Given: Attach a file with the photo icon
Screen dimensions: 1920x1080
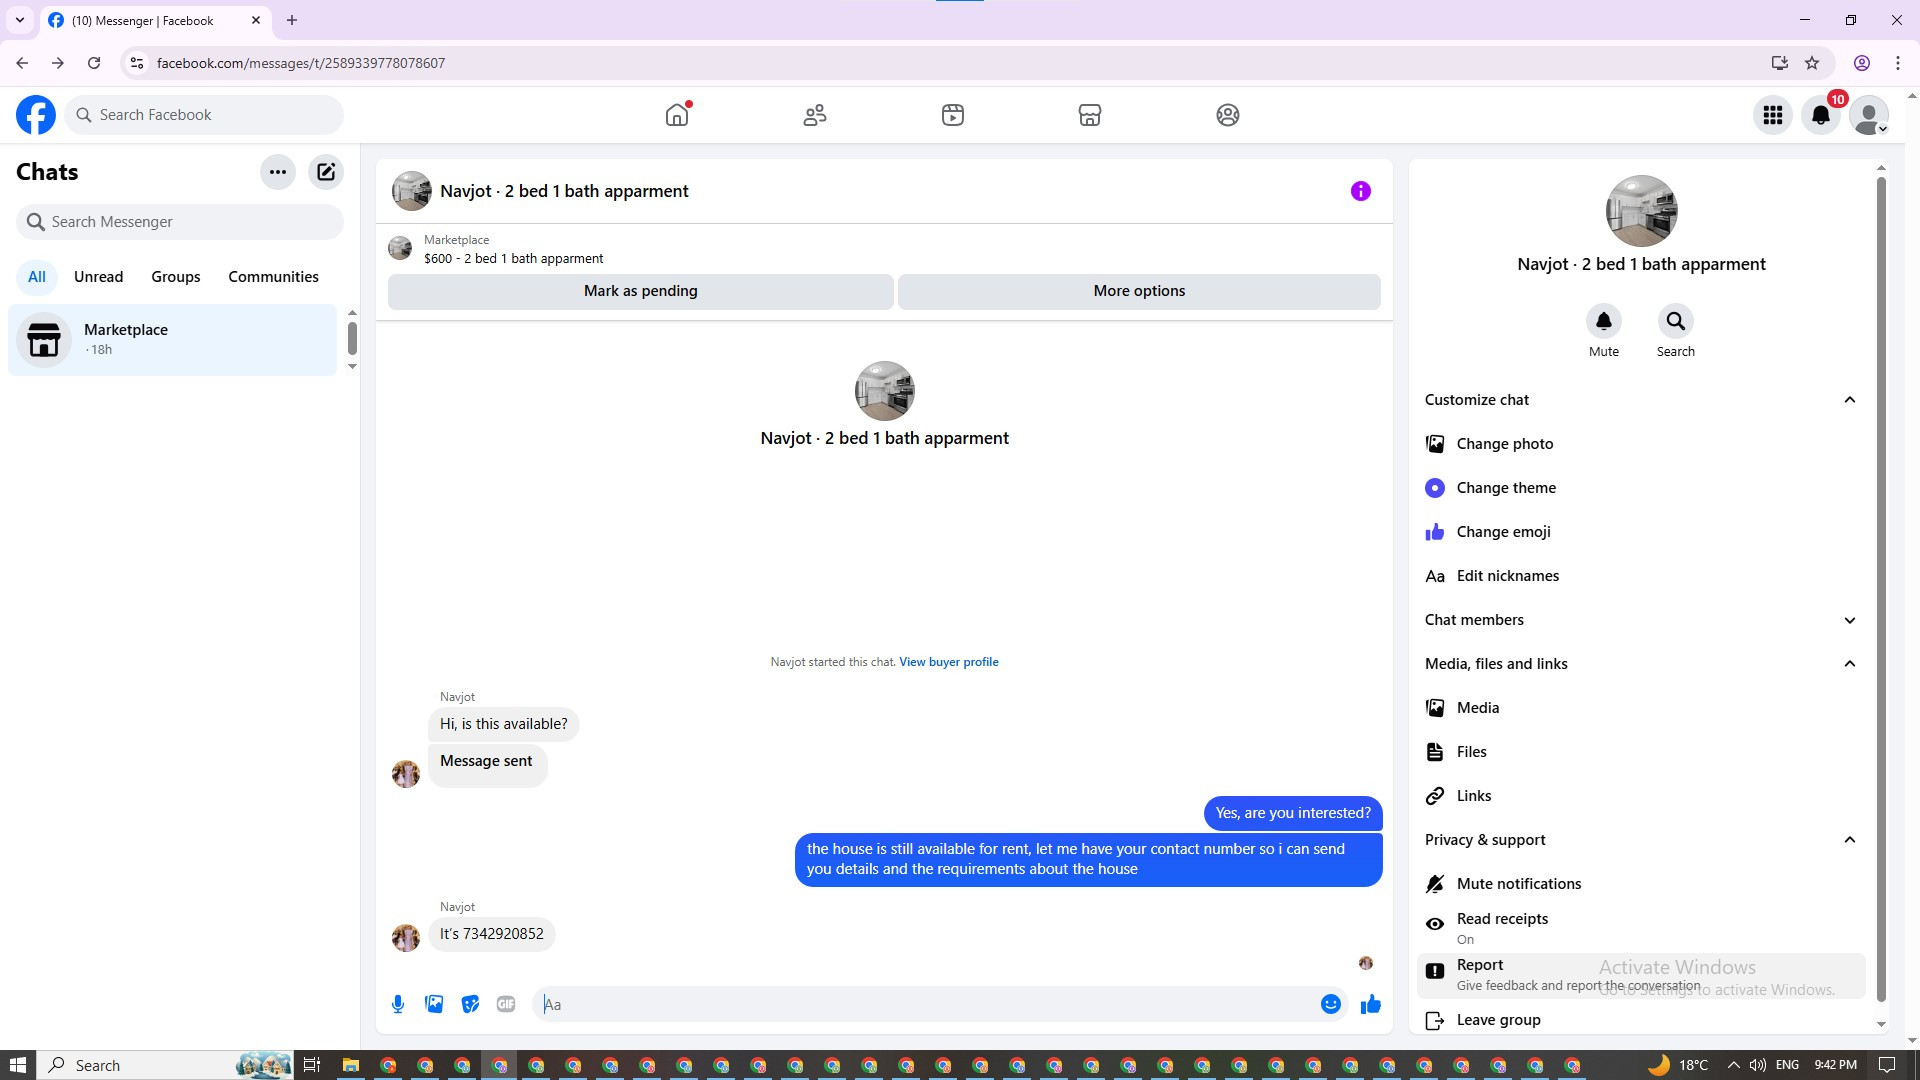Looking at the screenshot, I should 434,1004.
